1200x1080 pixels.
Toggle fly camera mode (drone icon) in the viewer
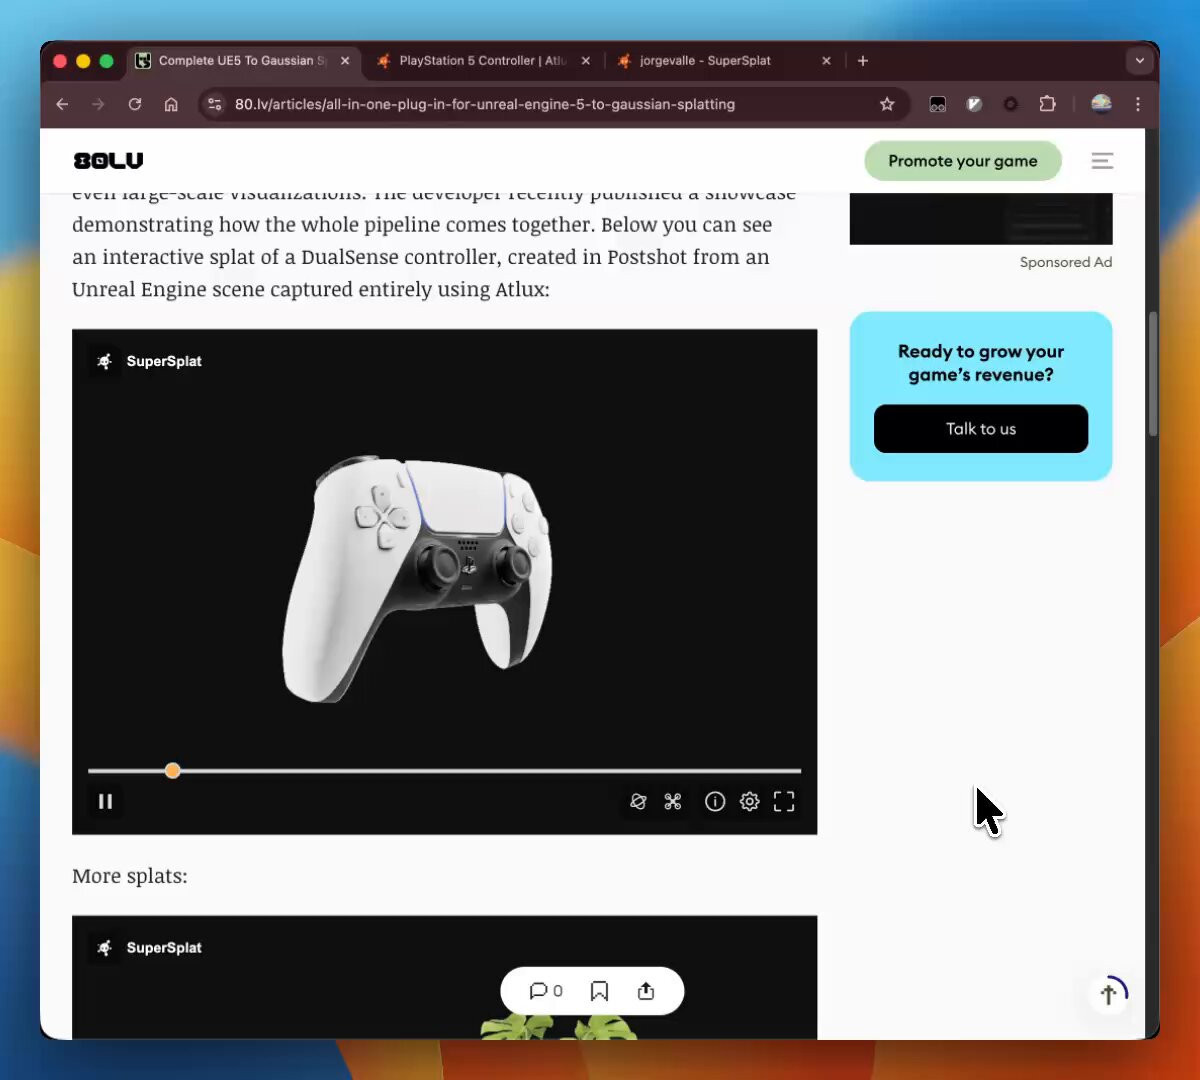[x=673, y=801]
